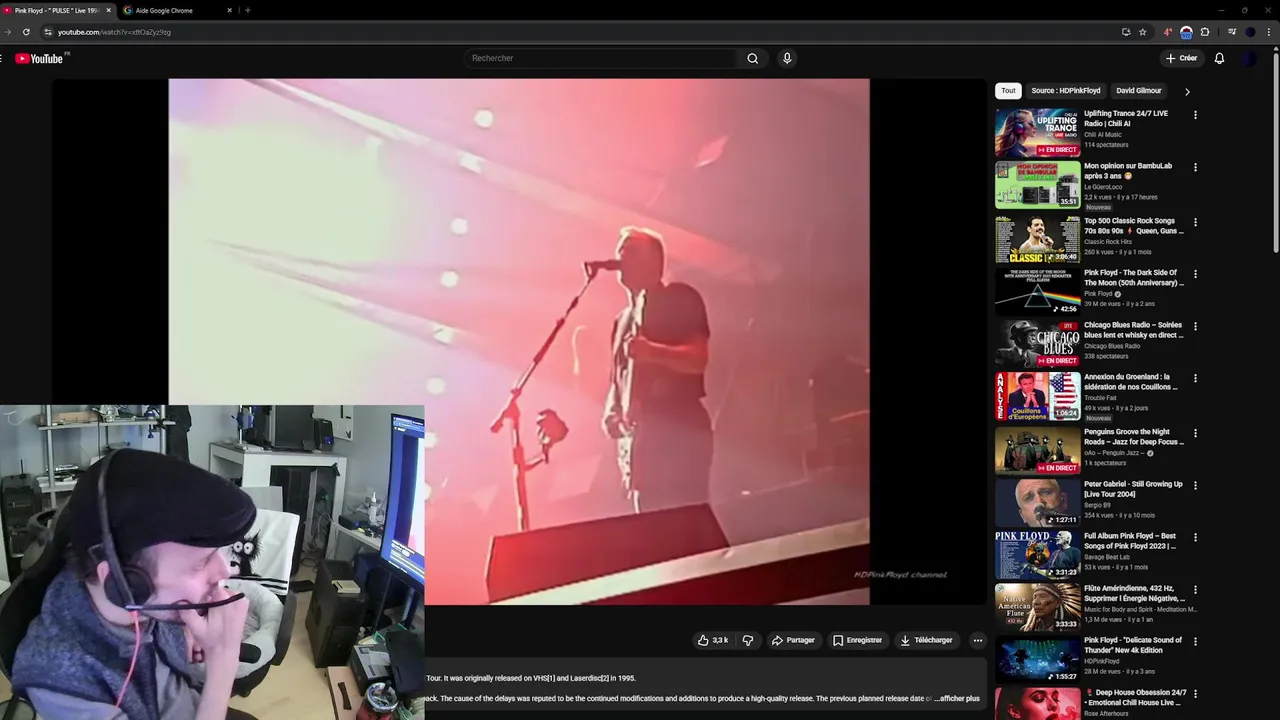Image resolution: width=1280 pixels, height=720 pixels.
Task: Close the Pink Floyd PULSE tab
Action: point(108,10)
